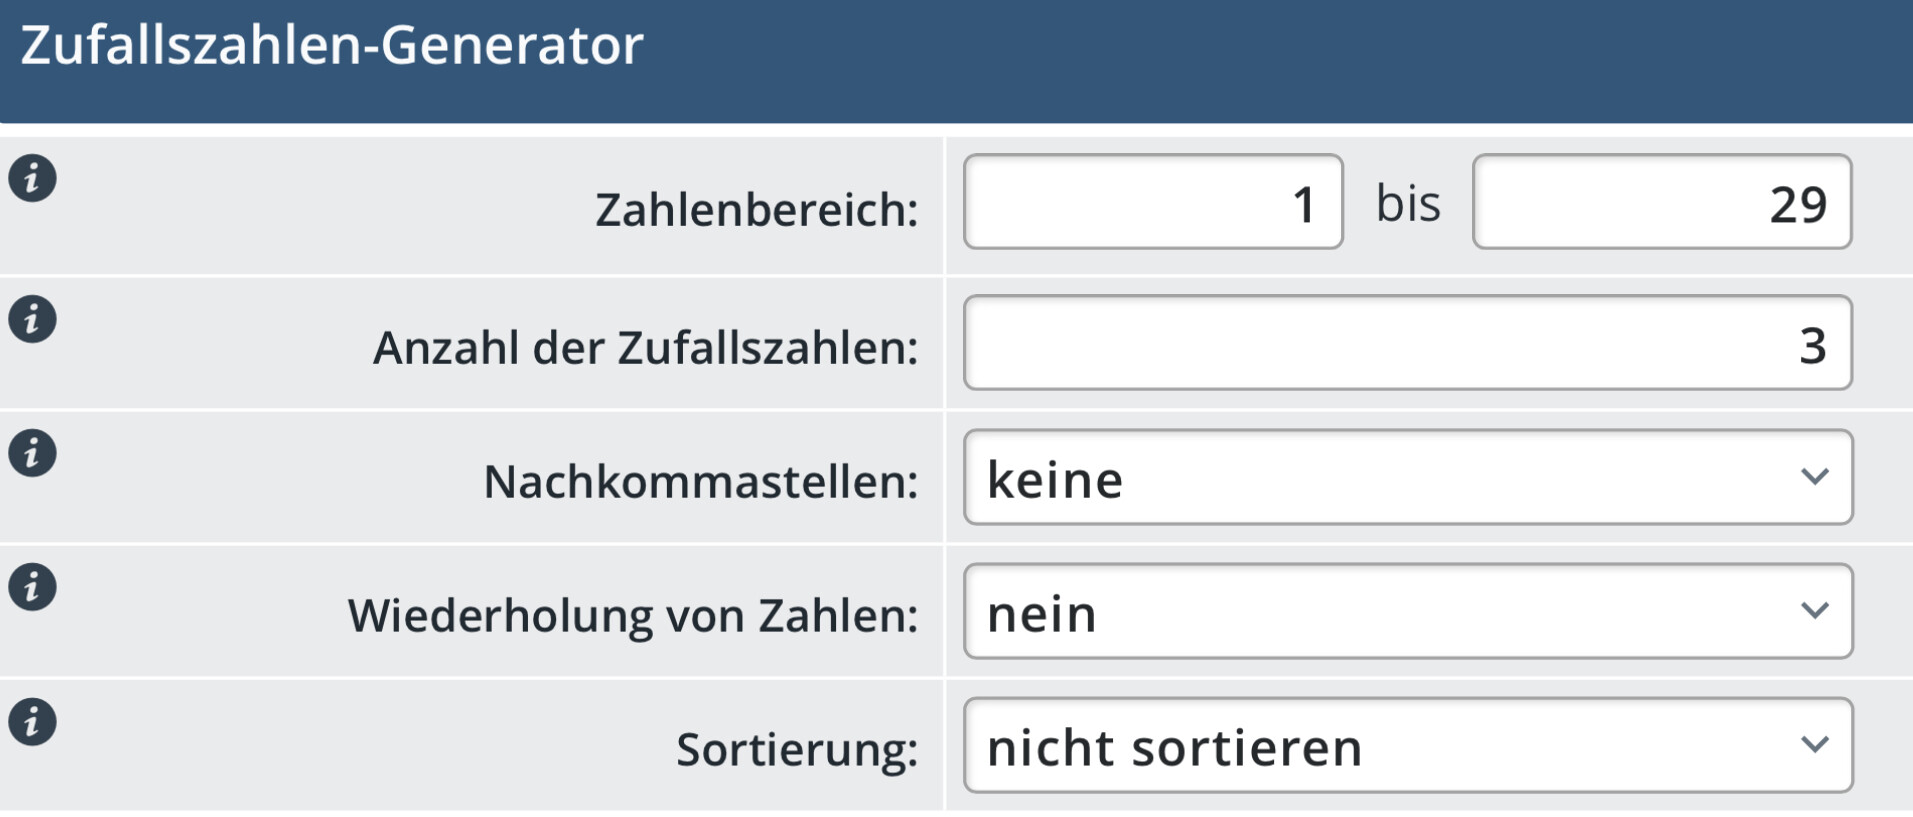The image size is (1913, 817).
Task: Click the info icon beside Zahlenbereich
Action: 32,179
